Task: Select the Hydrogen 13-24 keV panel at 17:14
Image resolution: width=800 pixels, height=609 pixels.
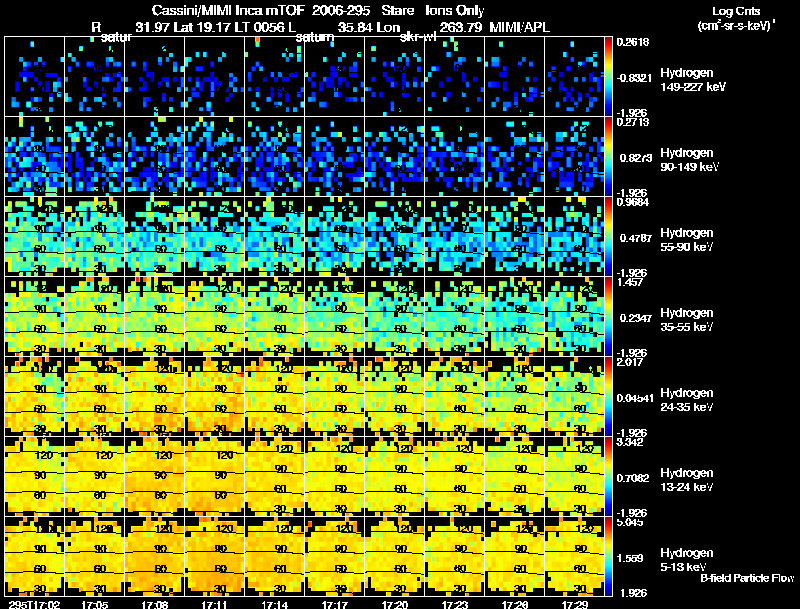Action: click(x=274, y=476)
